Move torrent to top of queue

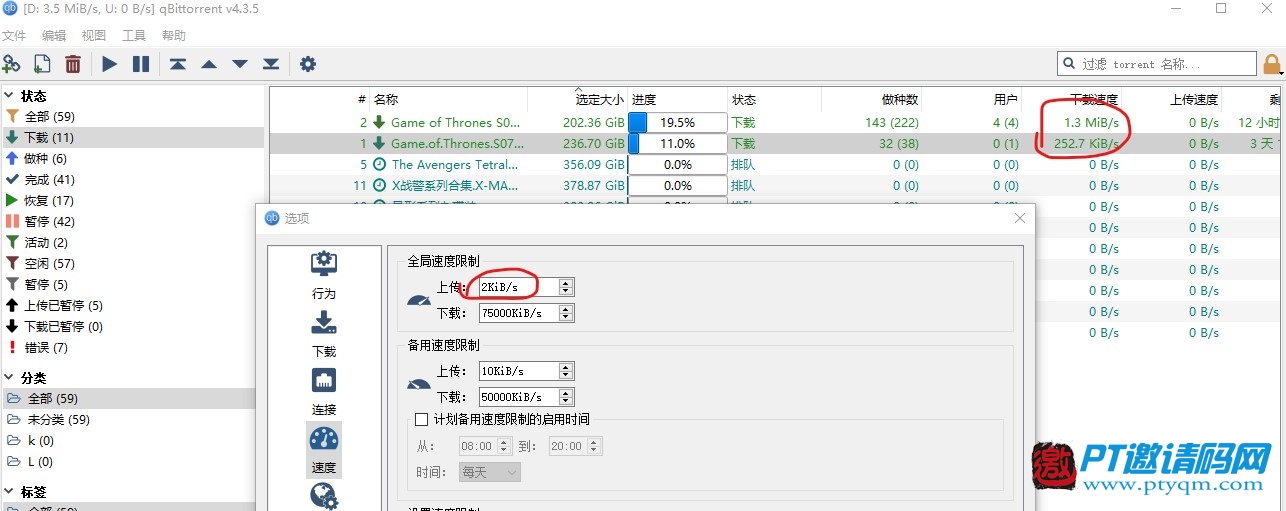click(x=177, y=64)
